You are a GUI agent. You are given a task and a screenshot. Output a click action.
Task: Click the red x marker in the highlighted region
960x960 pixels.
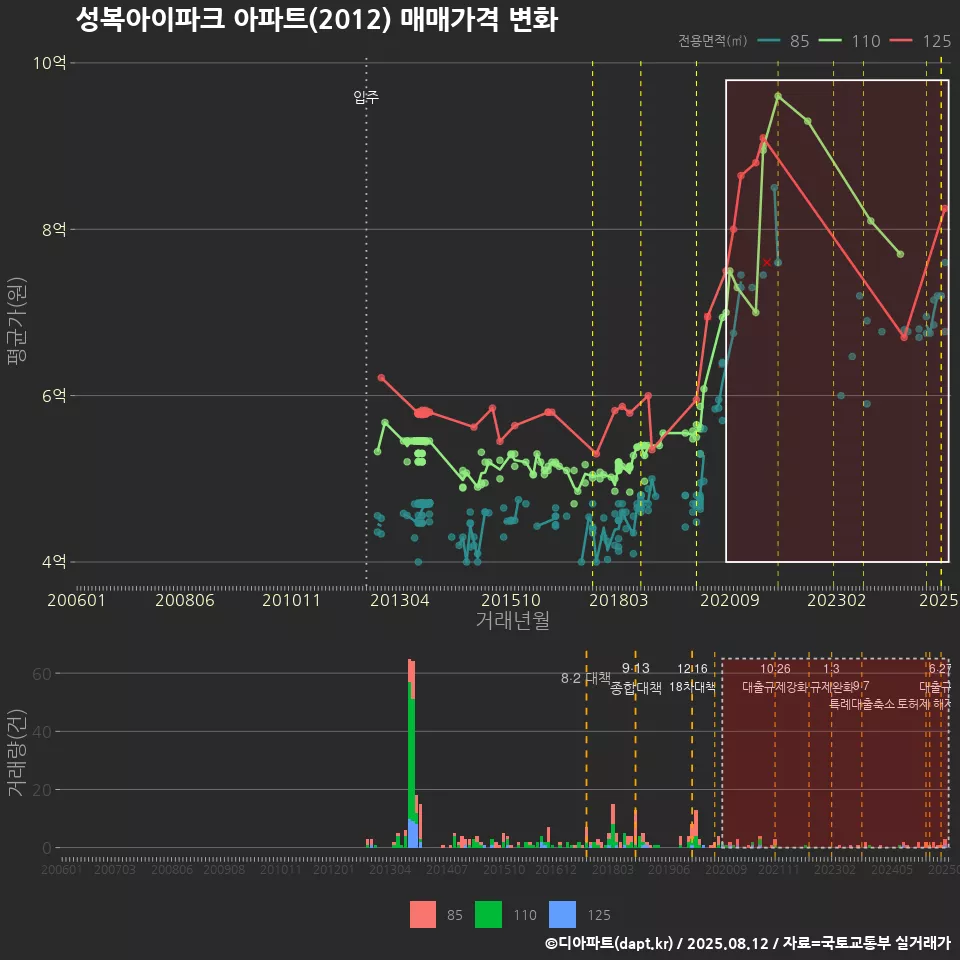tap(767, 262)
